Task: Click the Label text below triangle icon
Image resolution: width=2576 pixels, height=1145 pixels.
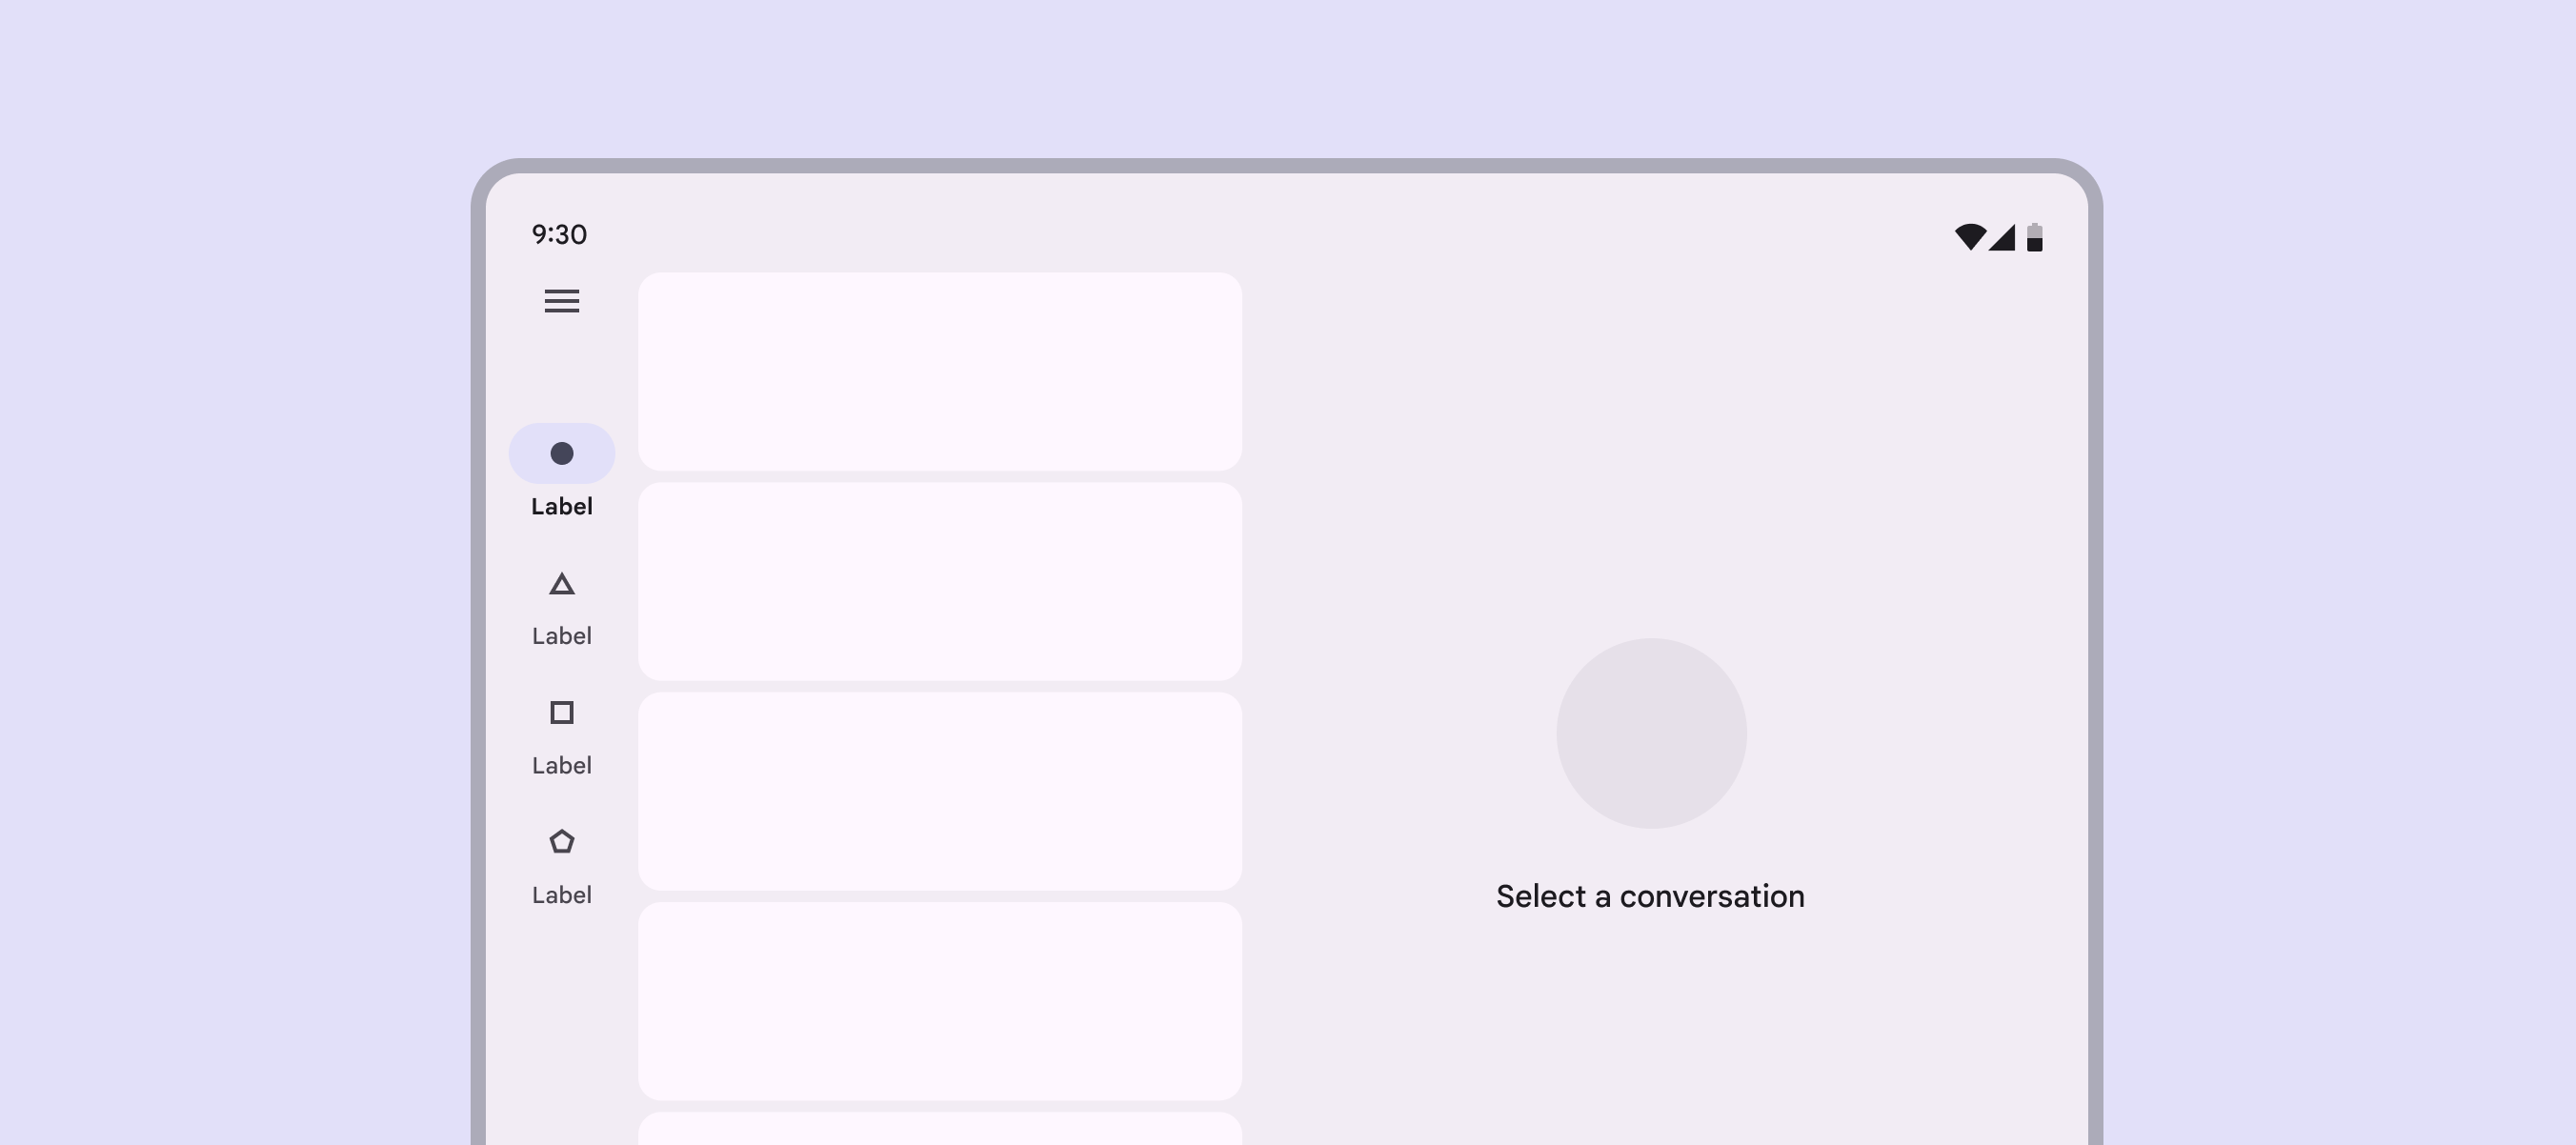Action: point(561,636)
